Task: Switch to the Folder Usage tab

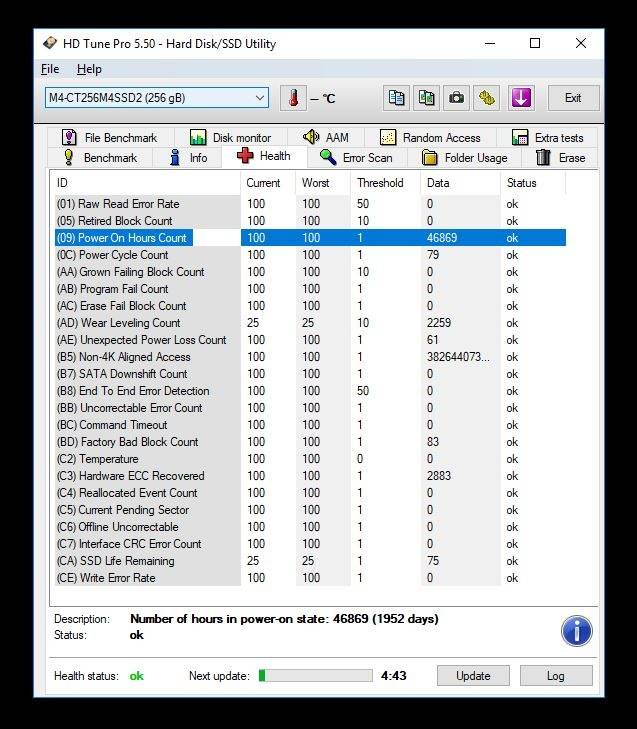Action: (464, 158)
